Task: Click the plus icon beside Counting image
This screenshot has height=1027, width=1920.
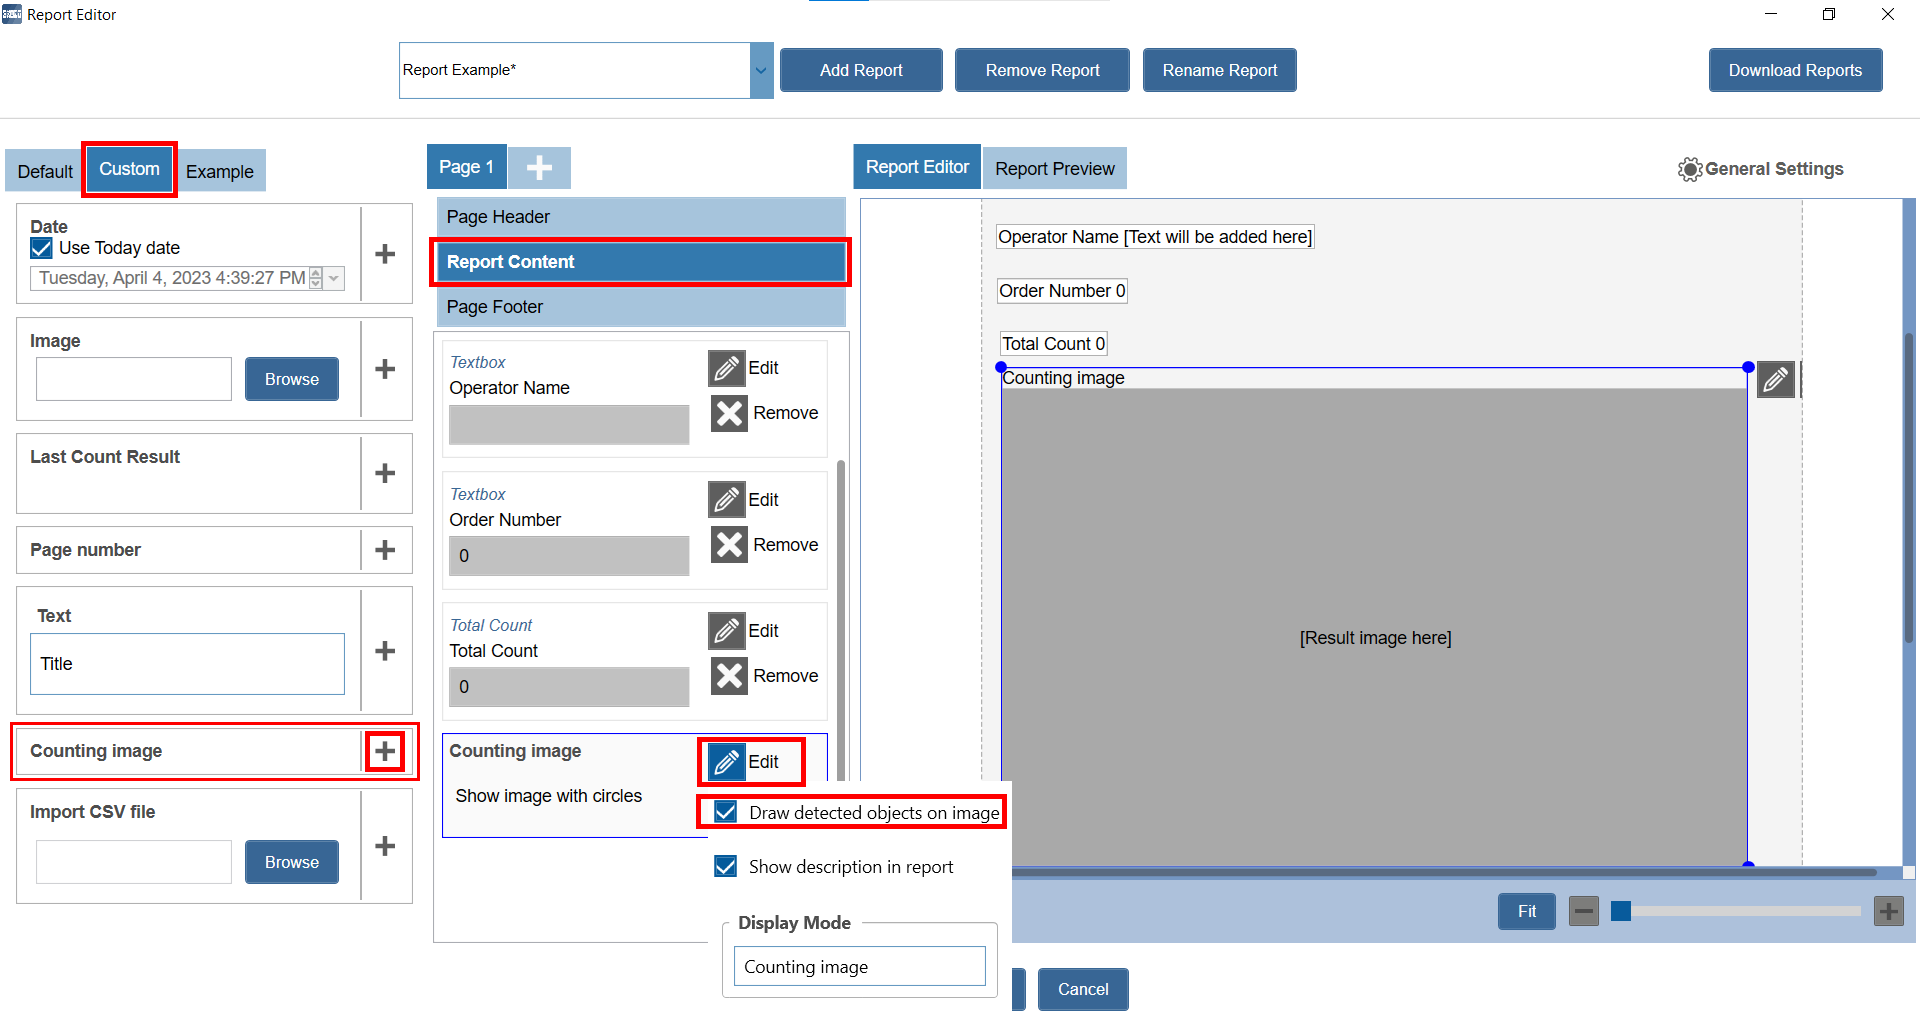Action: 385,751
